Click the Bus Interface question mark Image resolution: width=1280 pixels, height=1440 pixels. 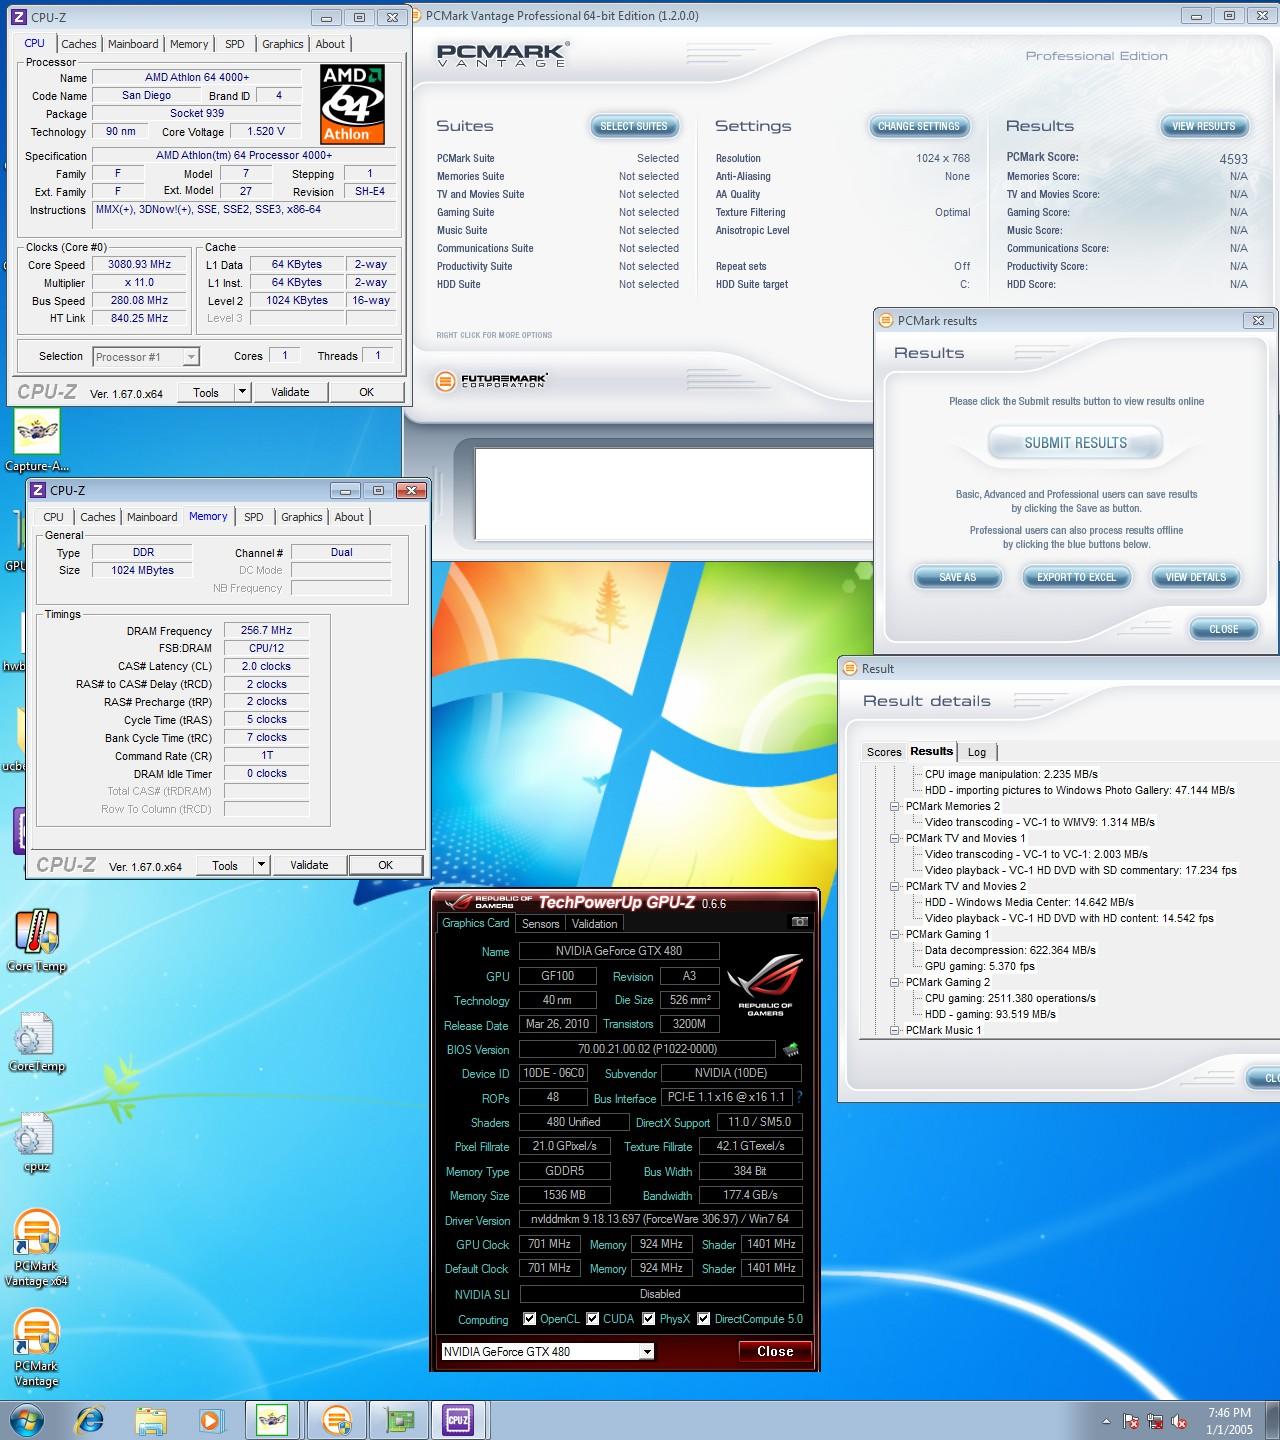pyautogui.click(x=799, y=1097)
